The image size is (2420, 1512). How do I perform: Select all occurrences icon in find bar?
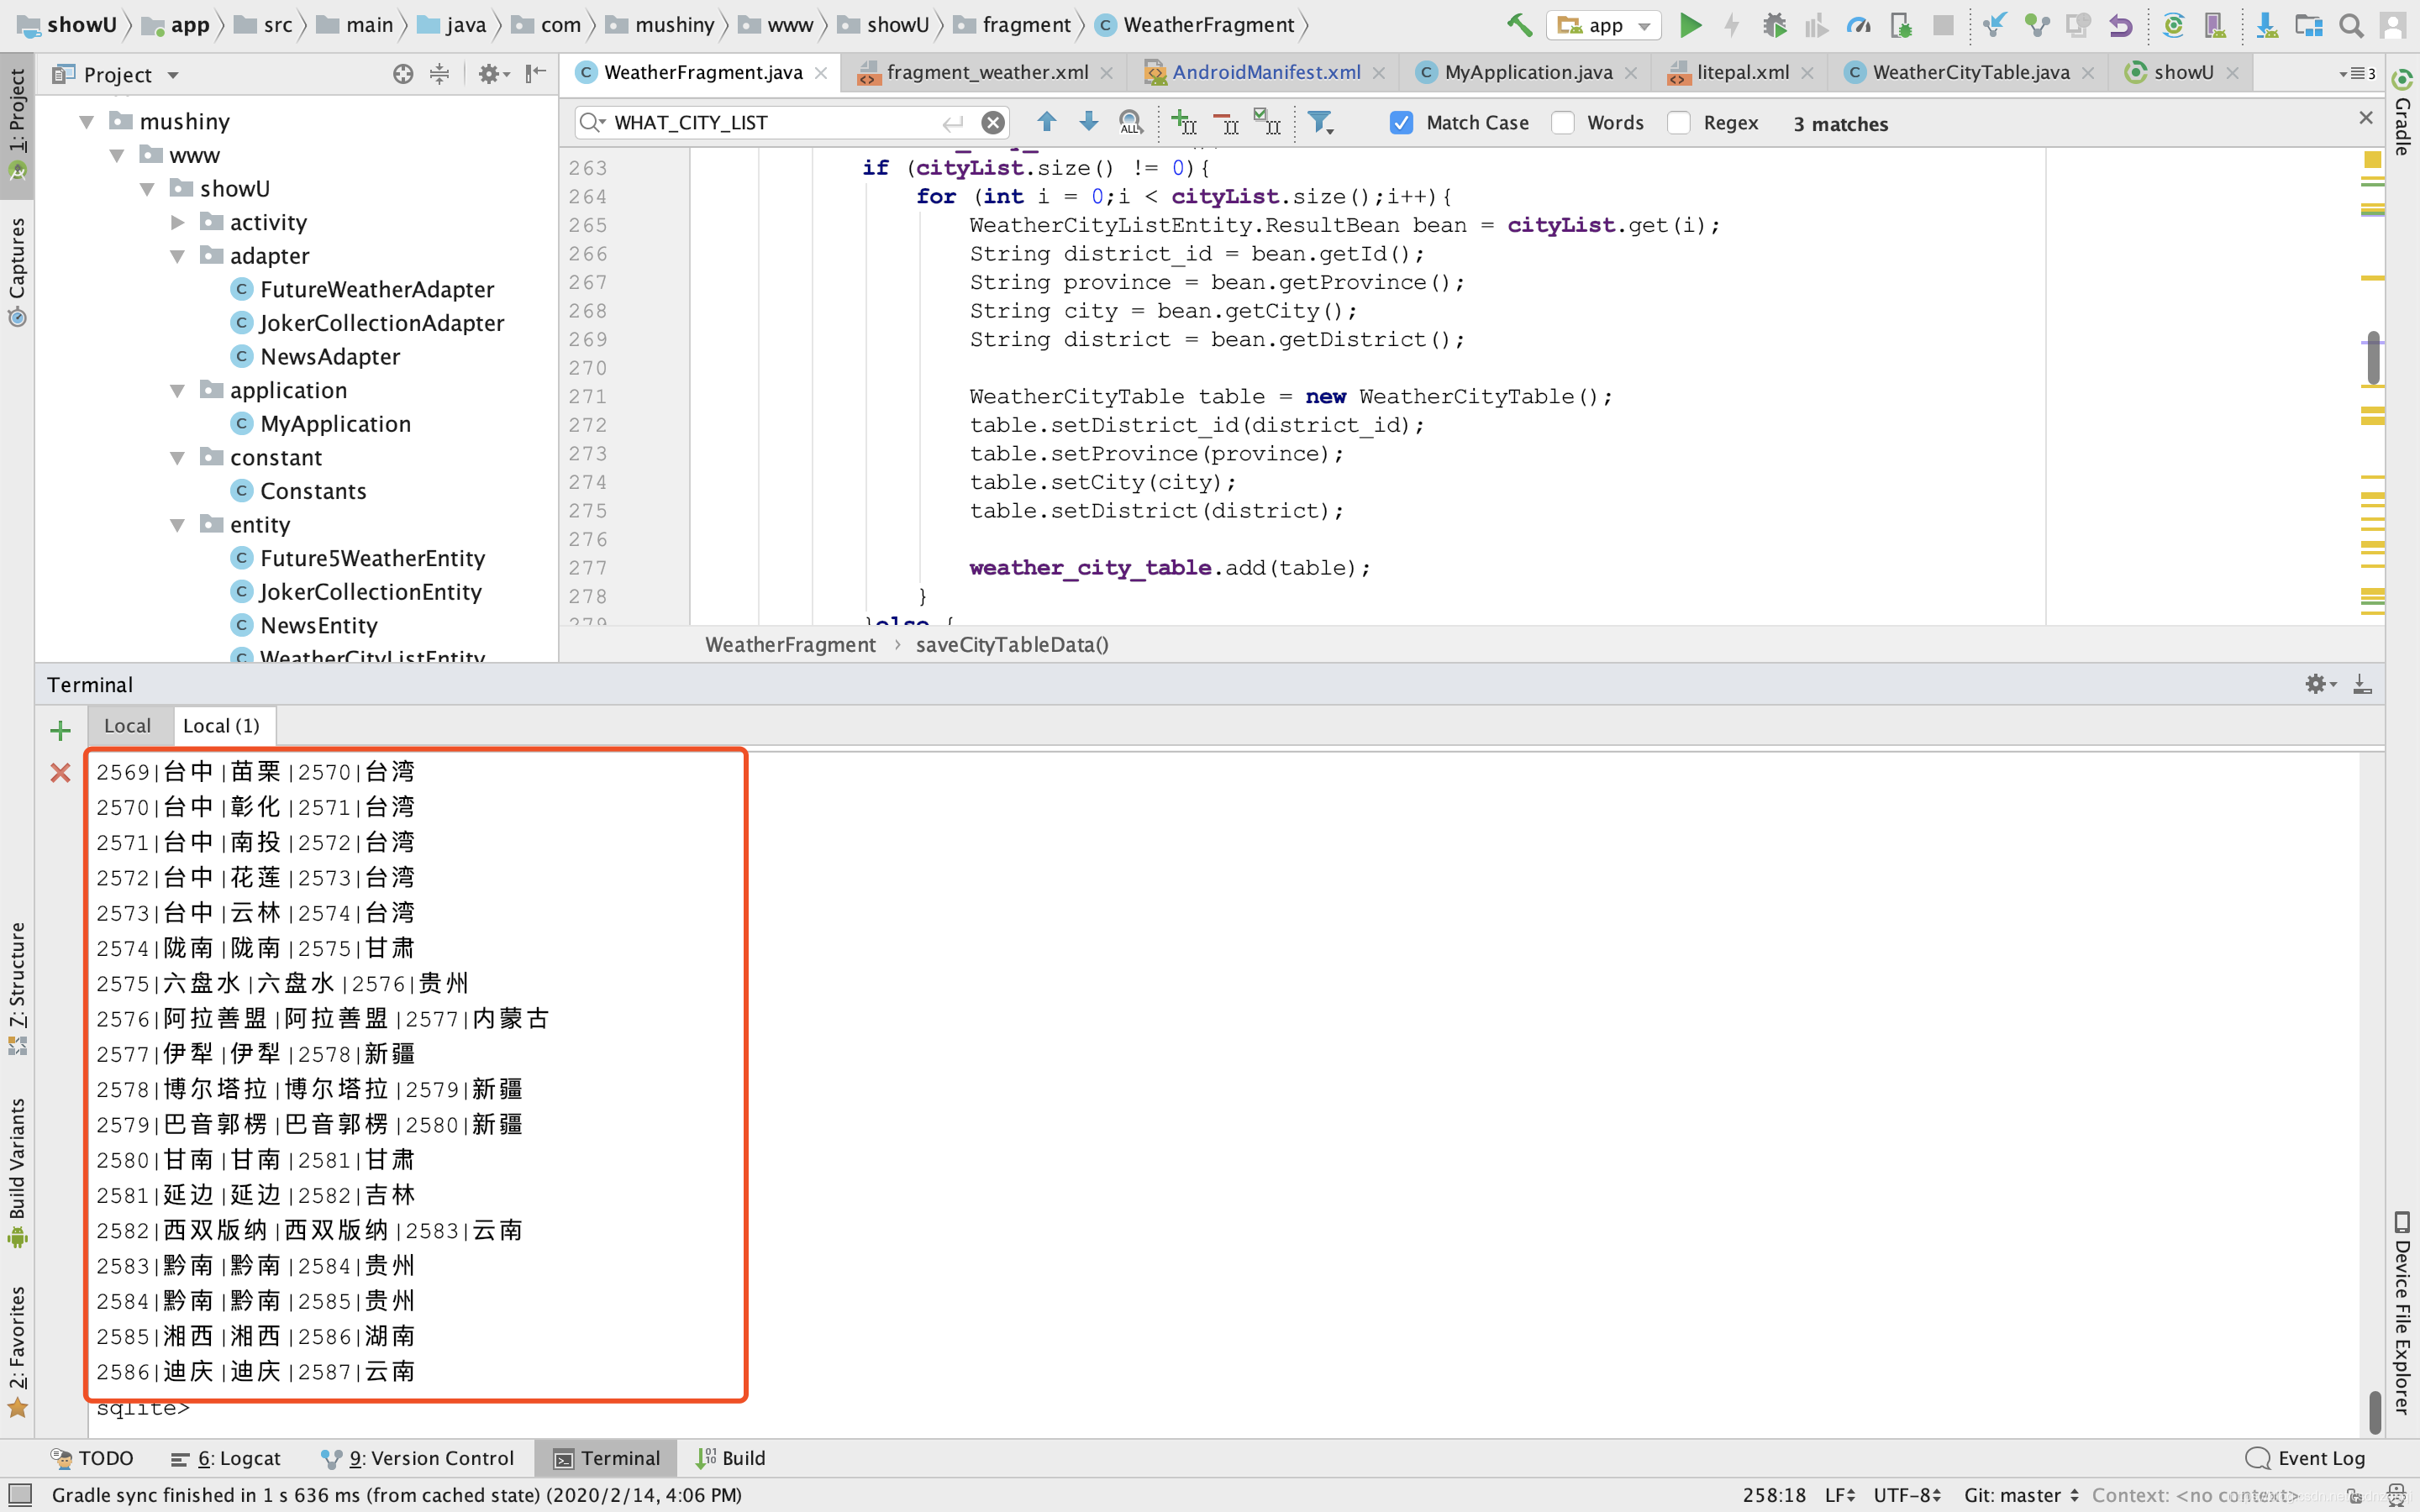[x=1267, y=122]
